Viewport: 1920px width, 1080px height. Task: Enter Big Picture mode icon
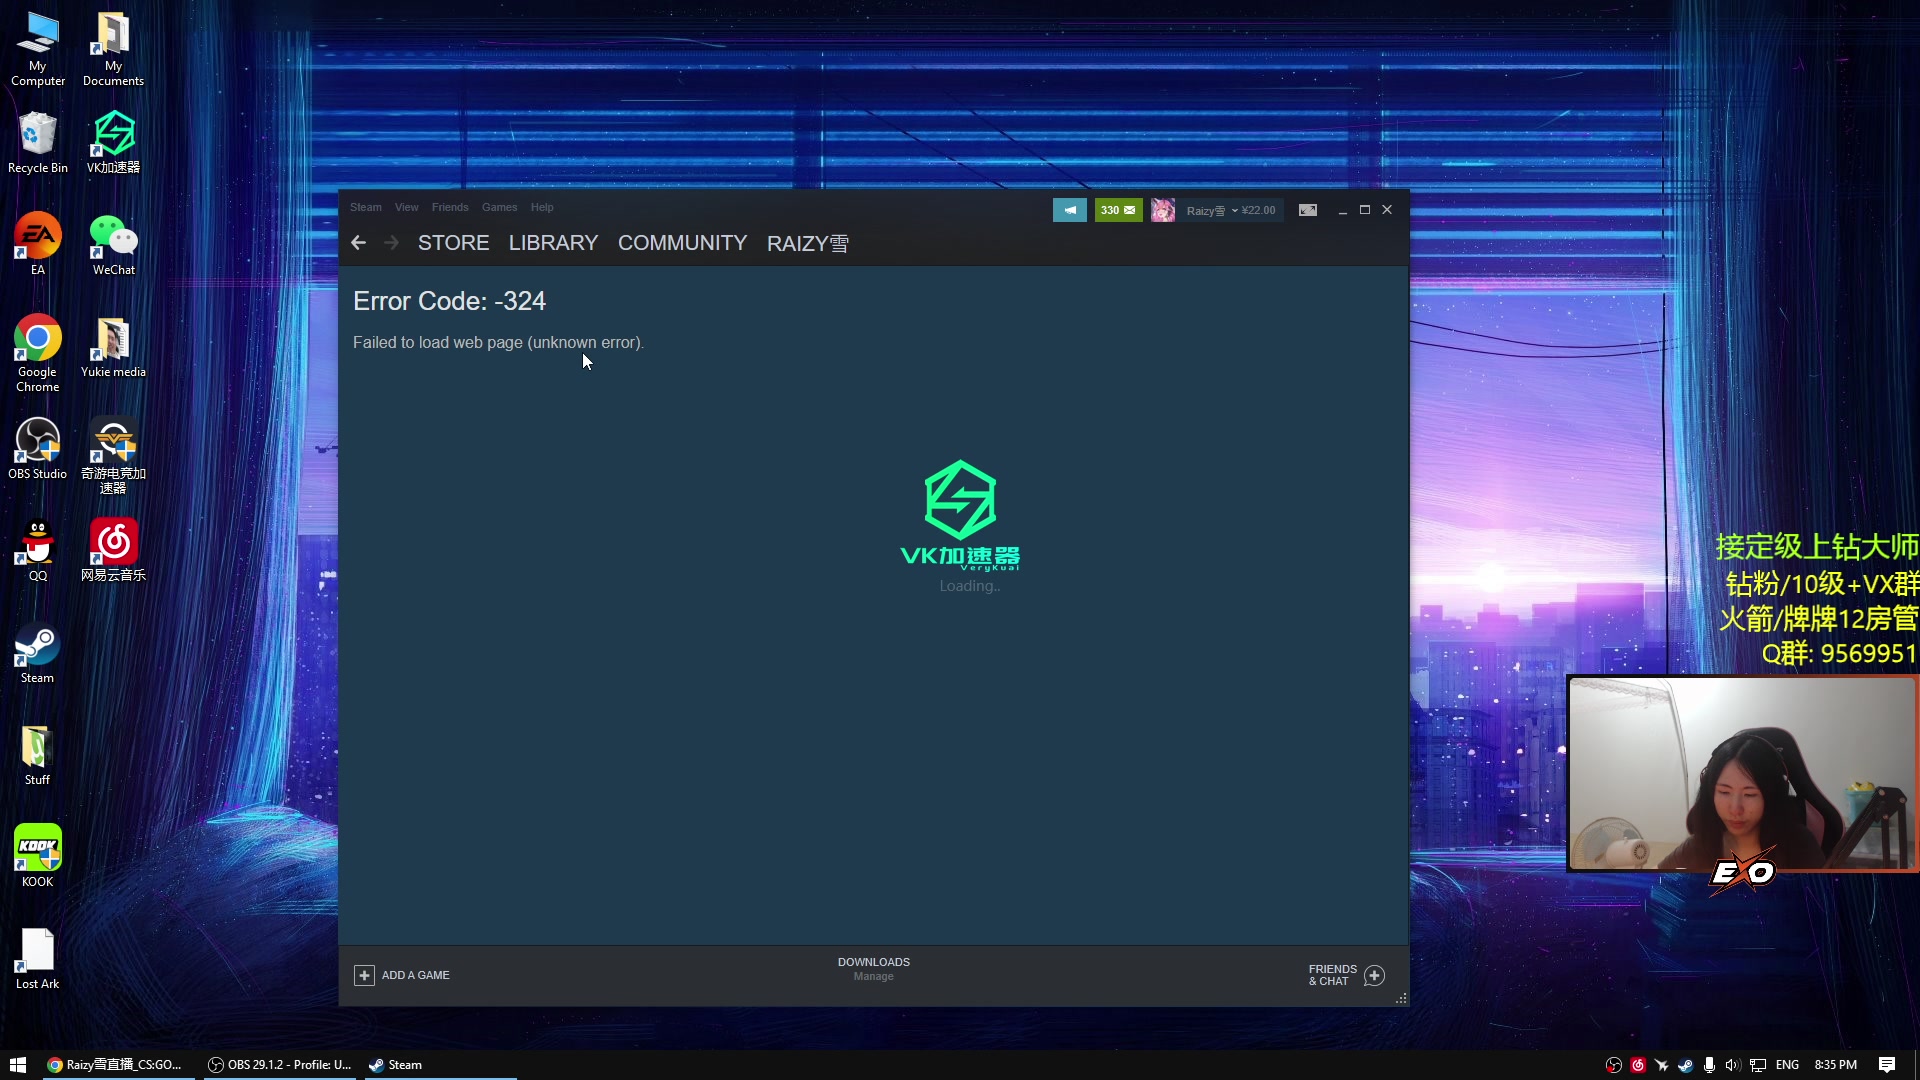tap(1307, 210)
